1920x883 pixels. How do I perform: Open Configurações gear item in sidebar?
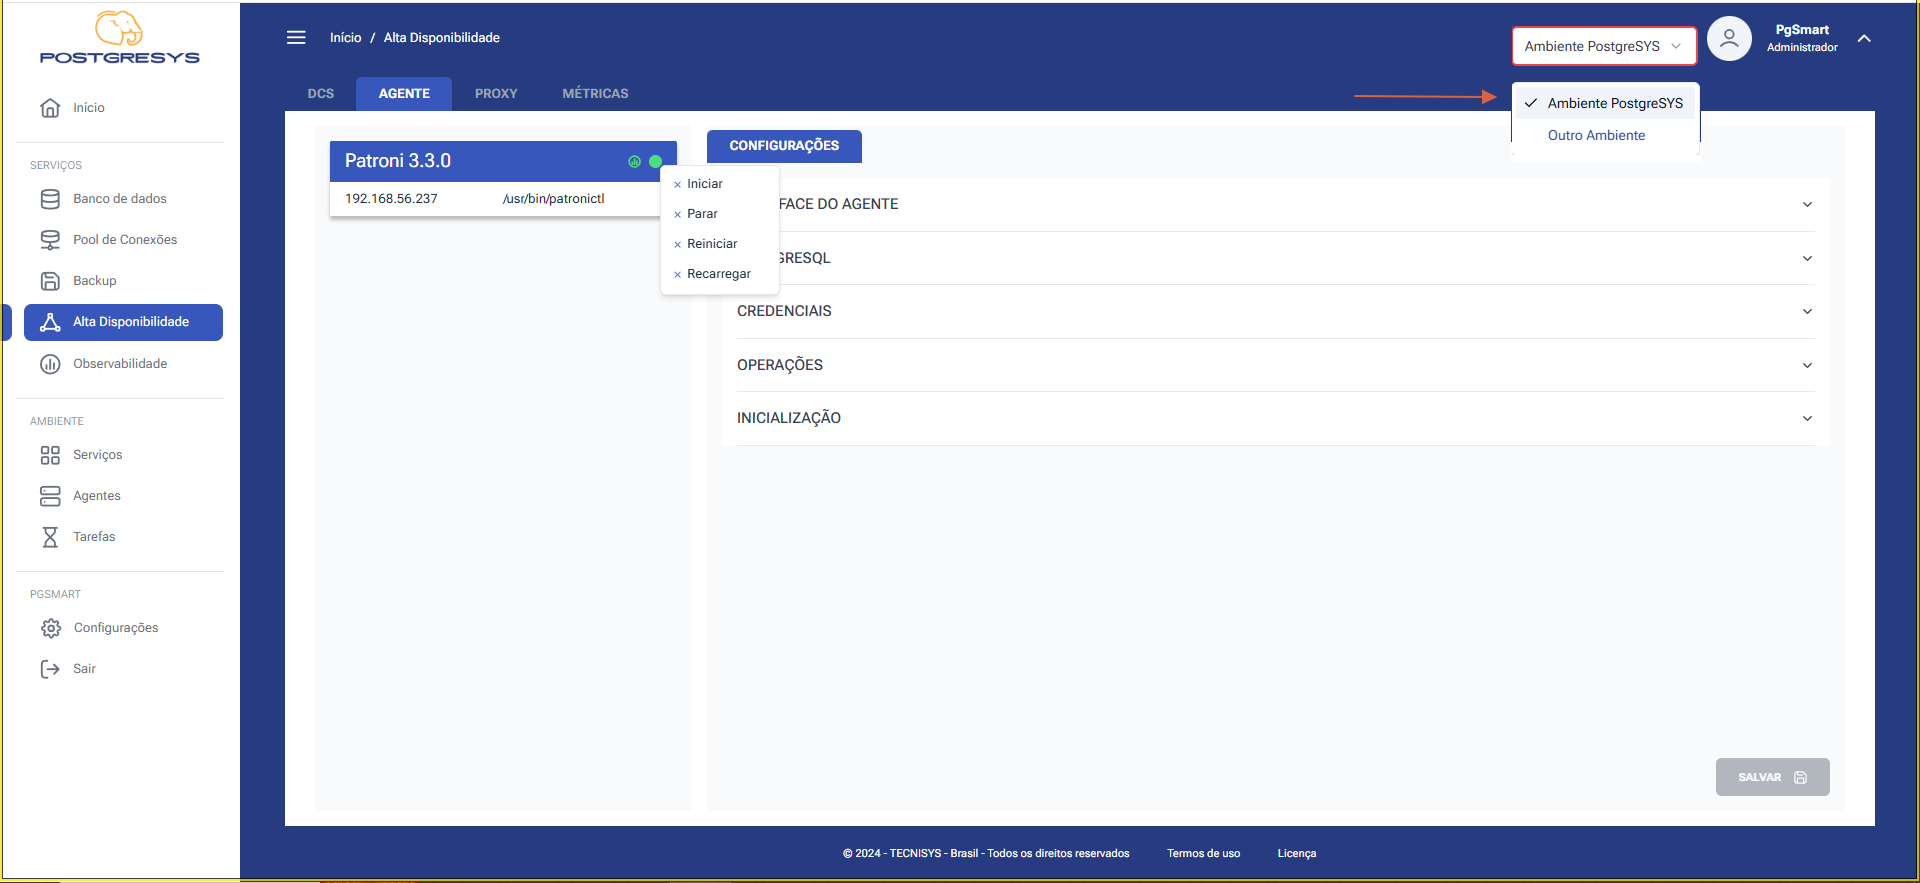[123, 628]
